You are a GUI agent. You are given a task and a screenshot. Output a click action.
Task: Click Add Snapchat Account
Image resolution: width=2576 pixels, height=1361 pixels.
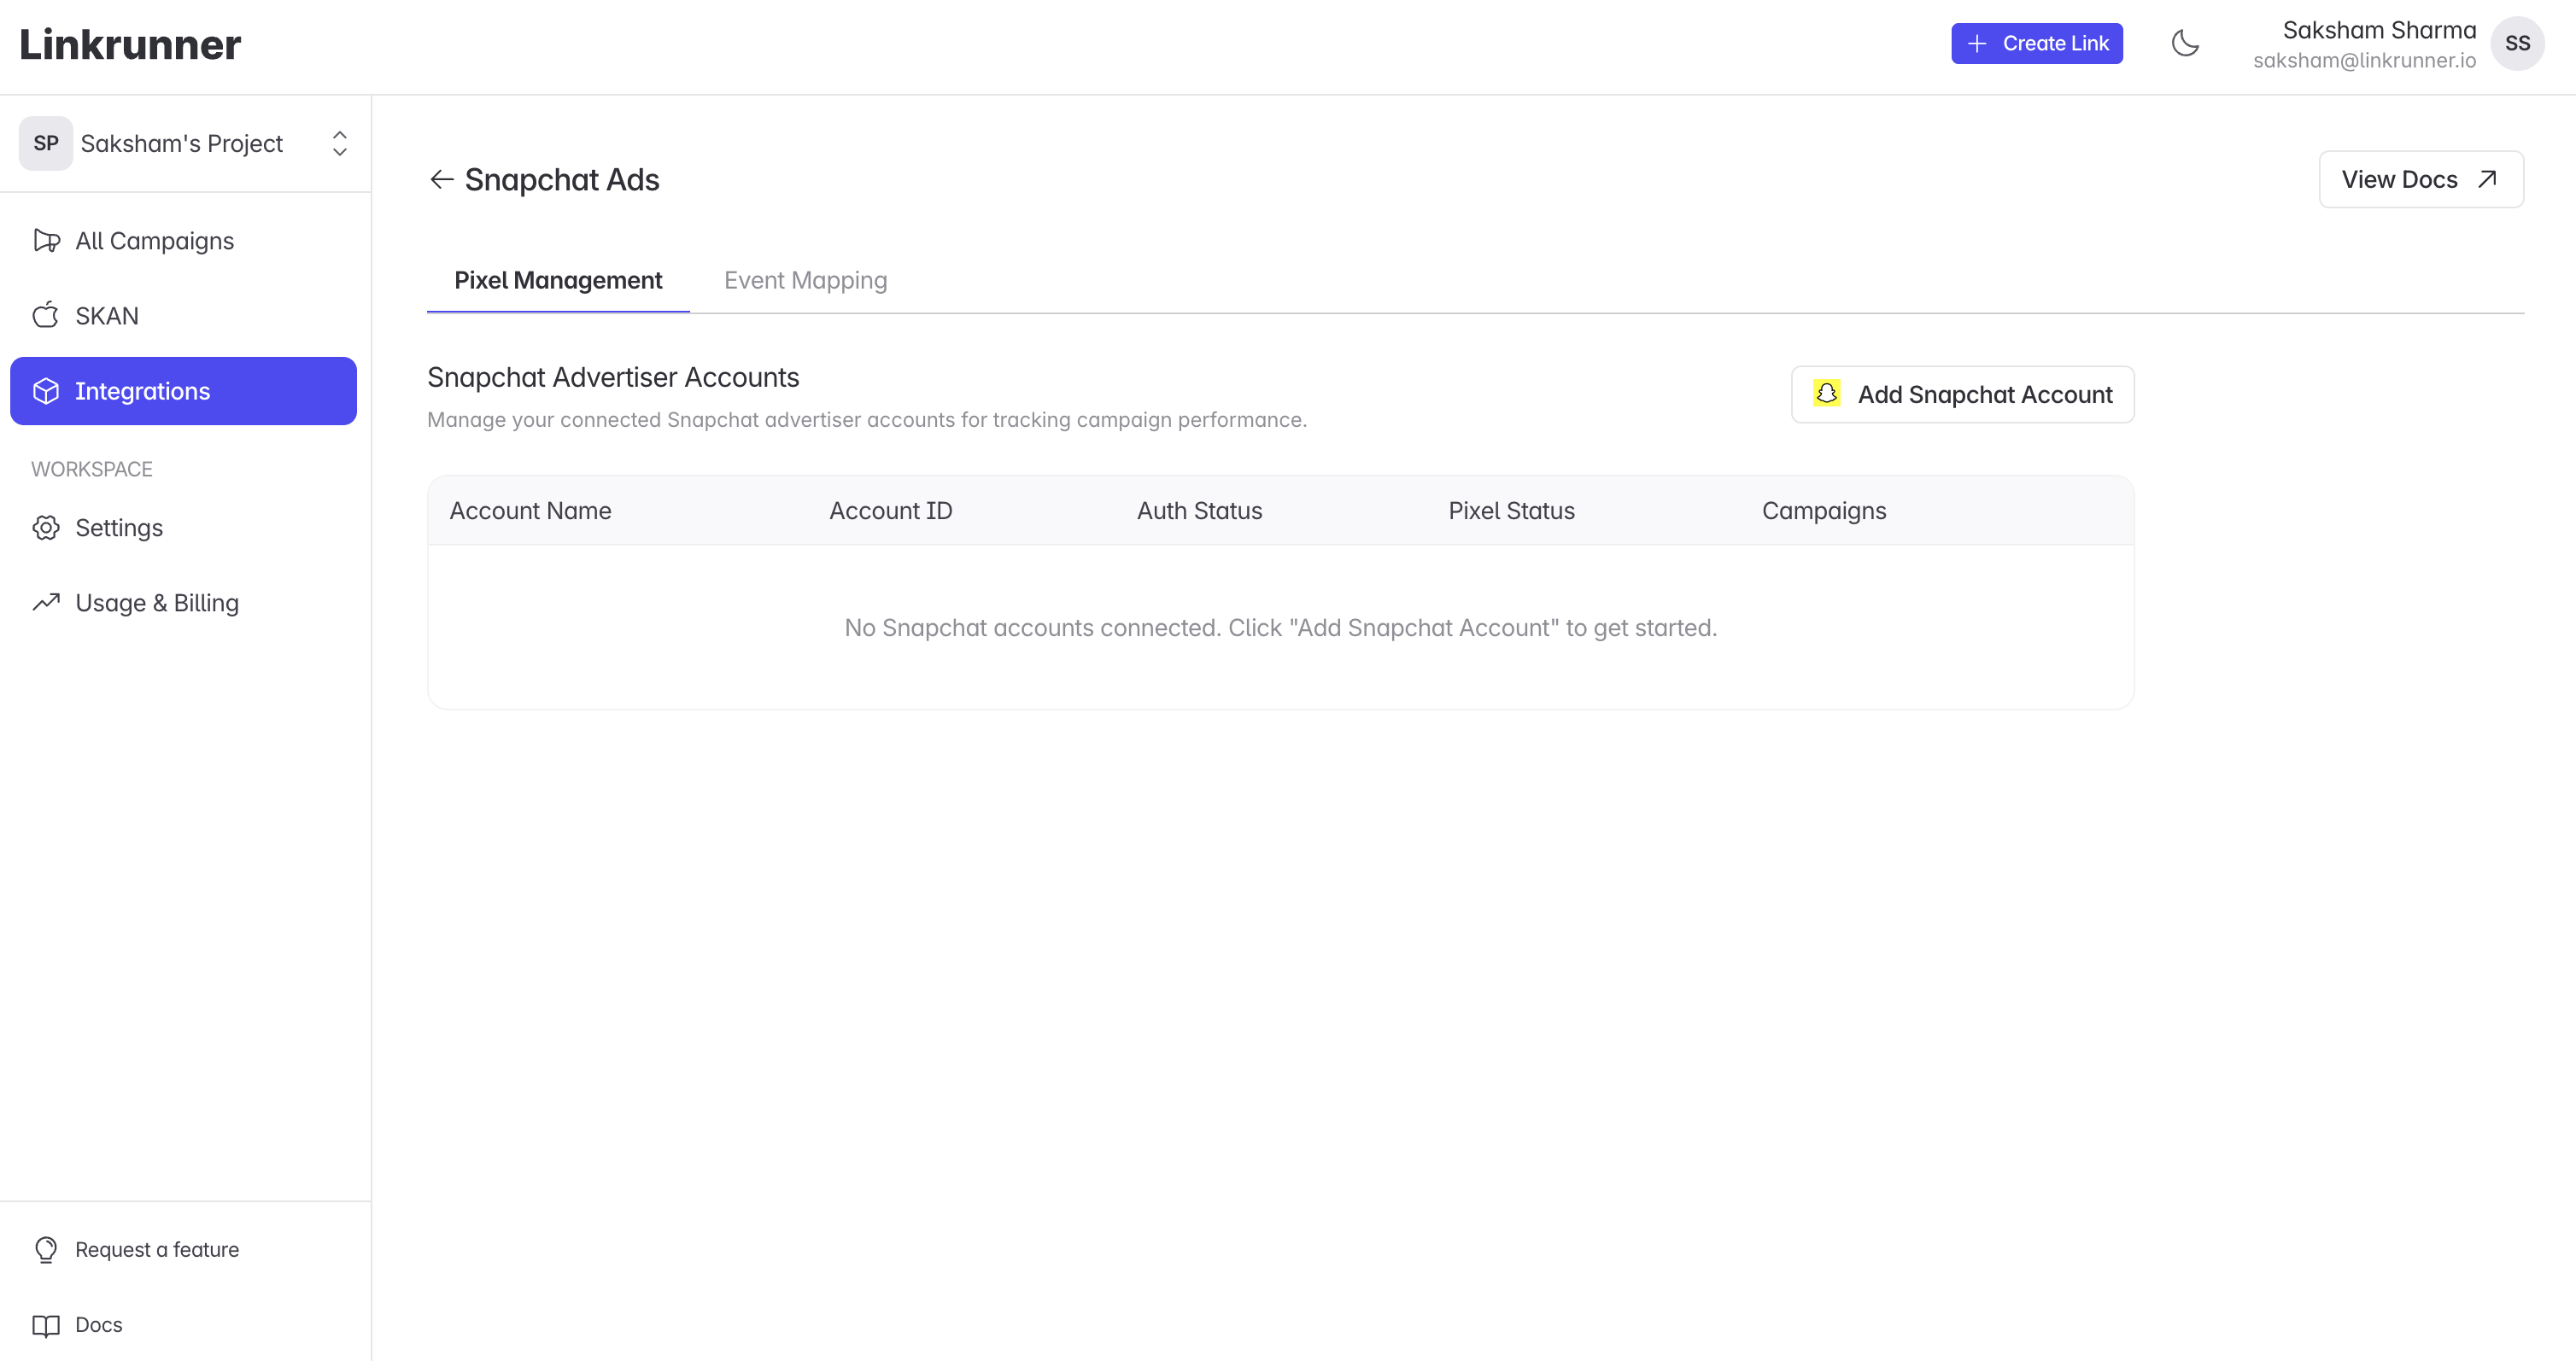click(x=1961, y=394)
